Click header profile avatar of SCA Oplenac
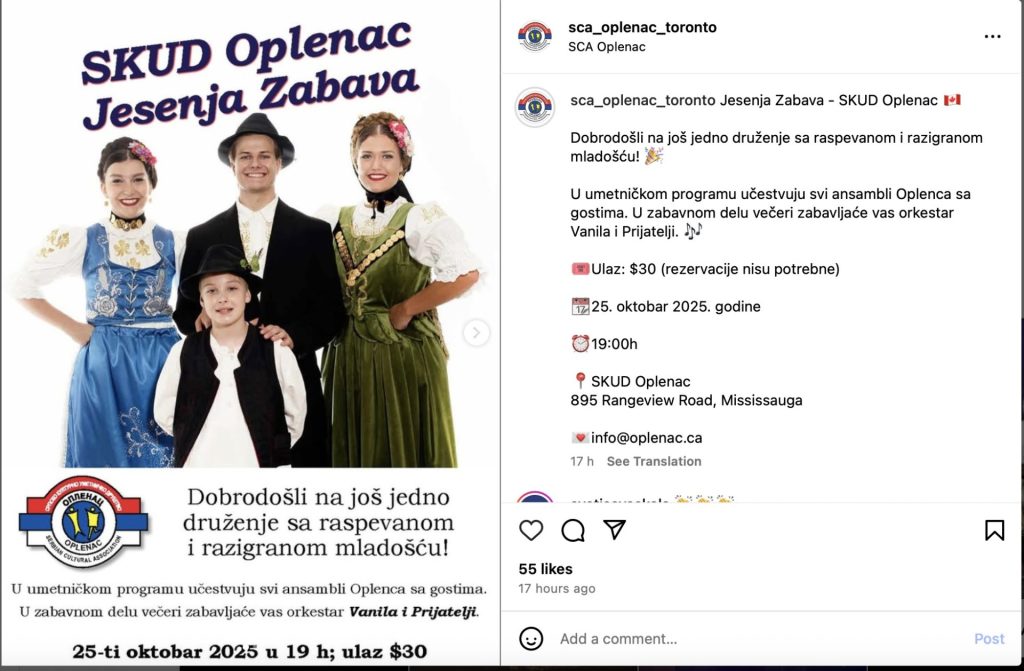 [535, 37]
